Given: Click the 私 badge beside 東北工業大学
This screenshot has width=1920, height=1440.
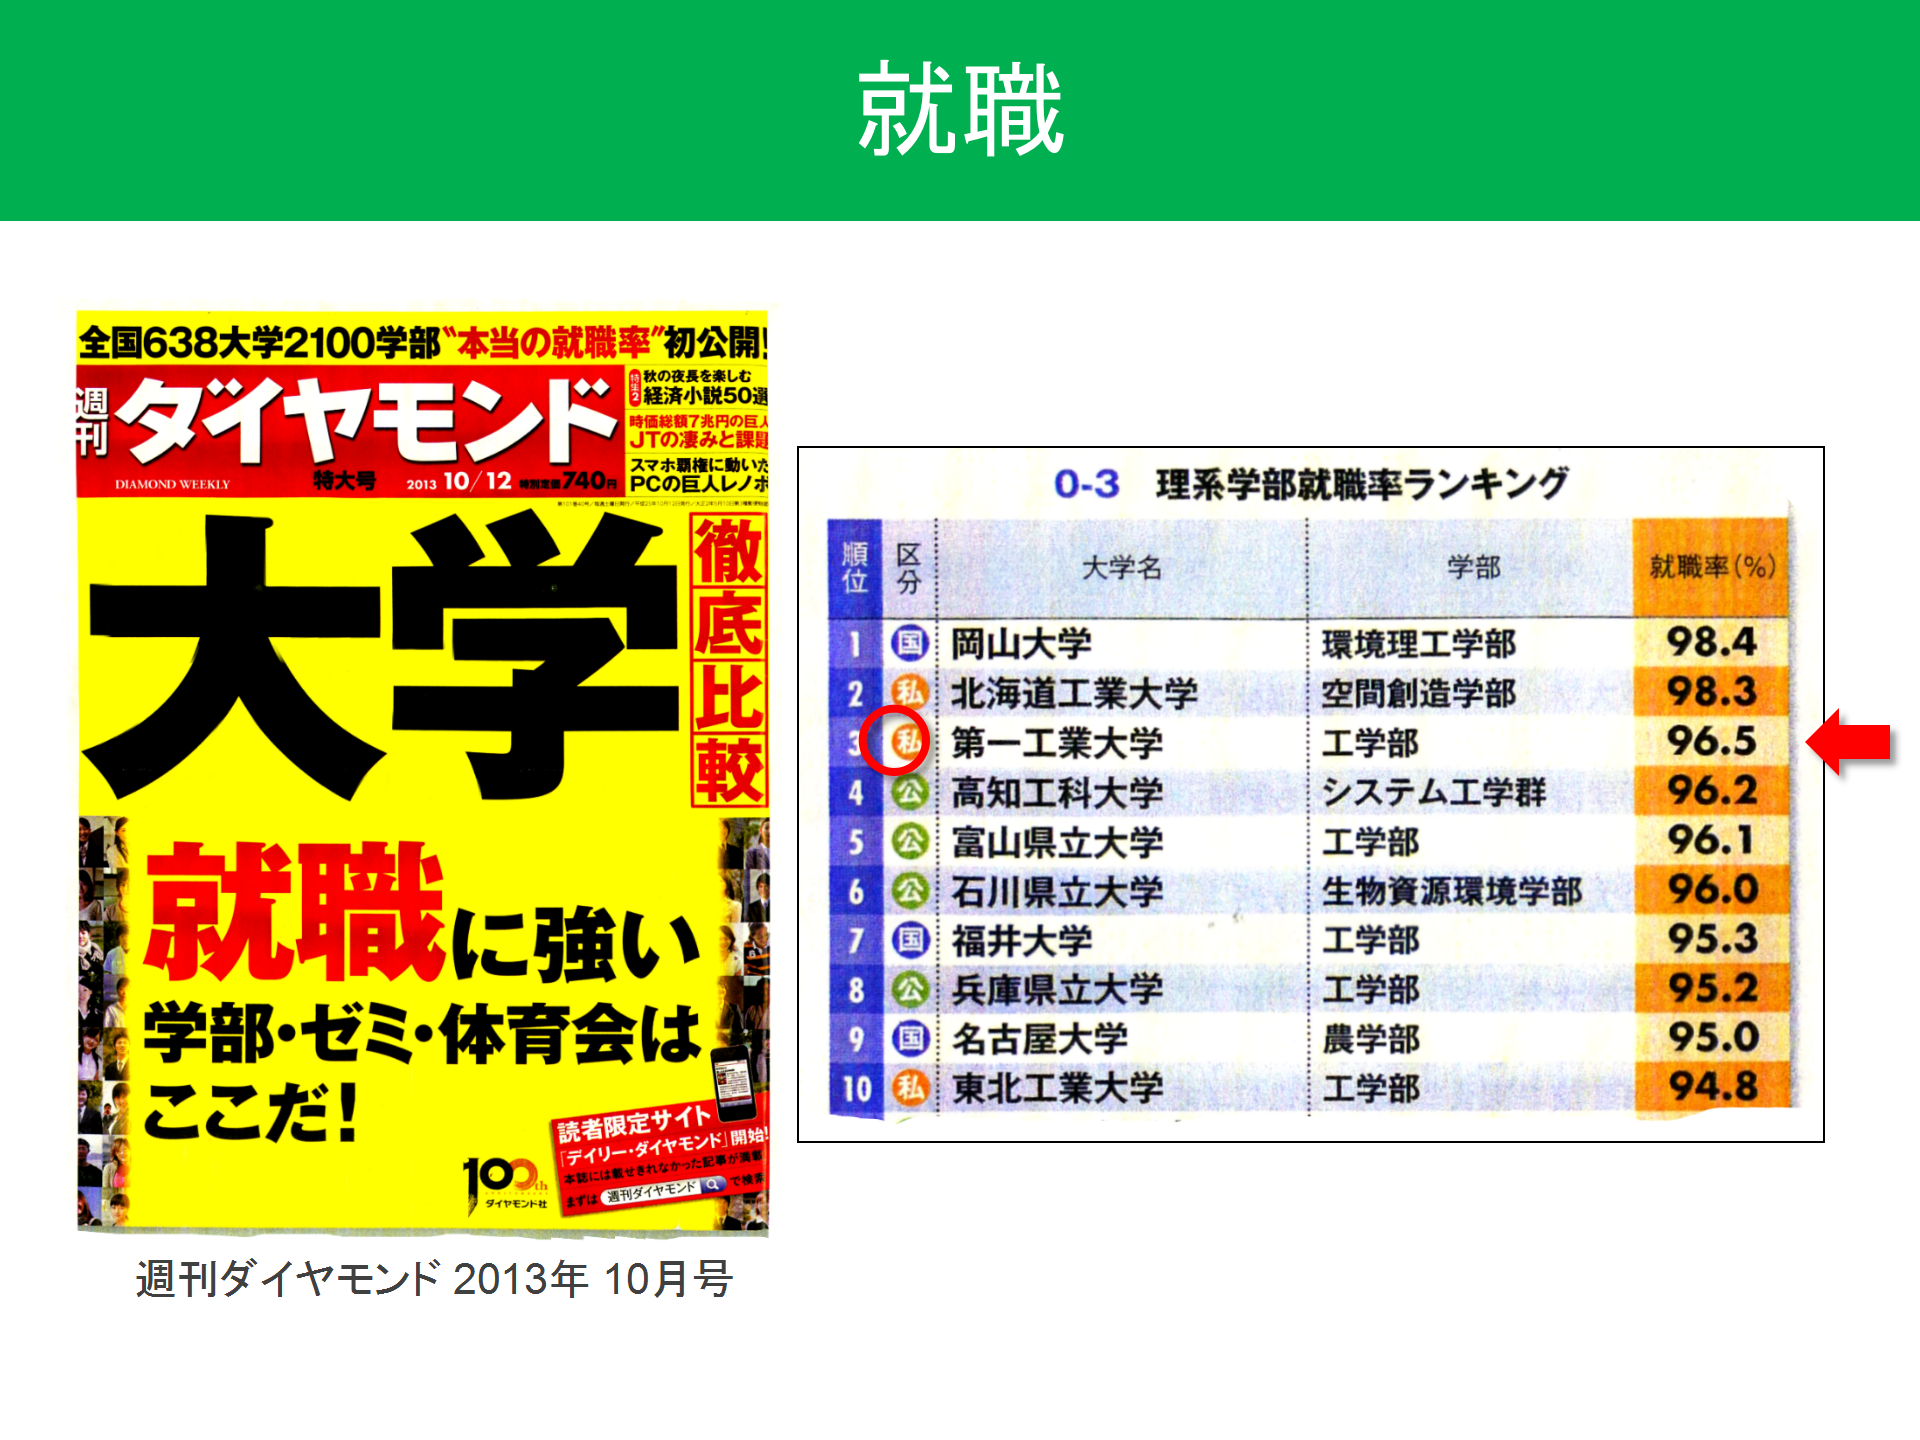Looking at the screenshot, I should tap(909, 1087).
